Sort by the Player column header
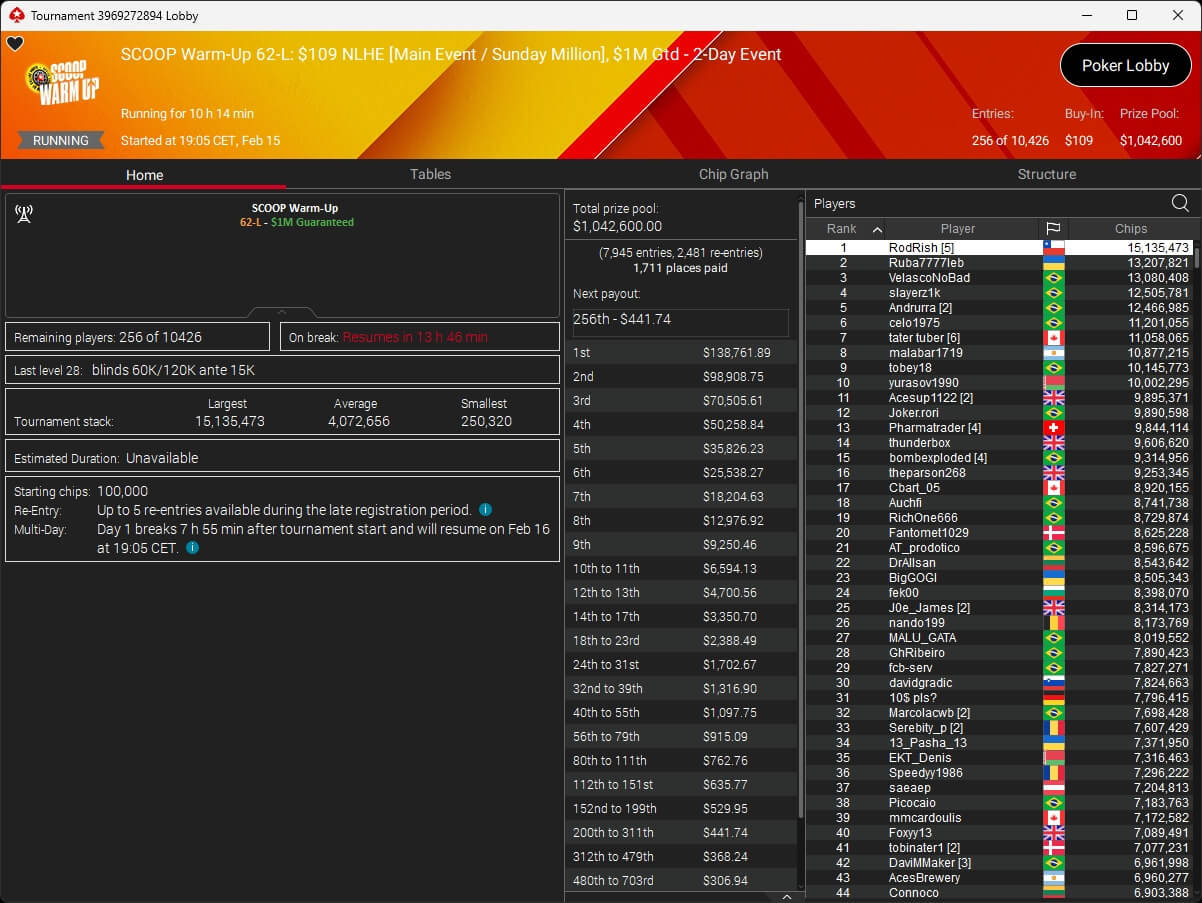1202x903 pixels. click(x=957, y=229)
